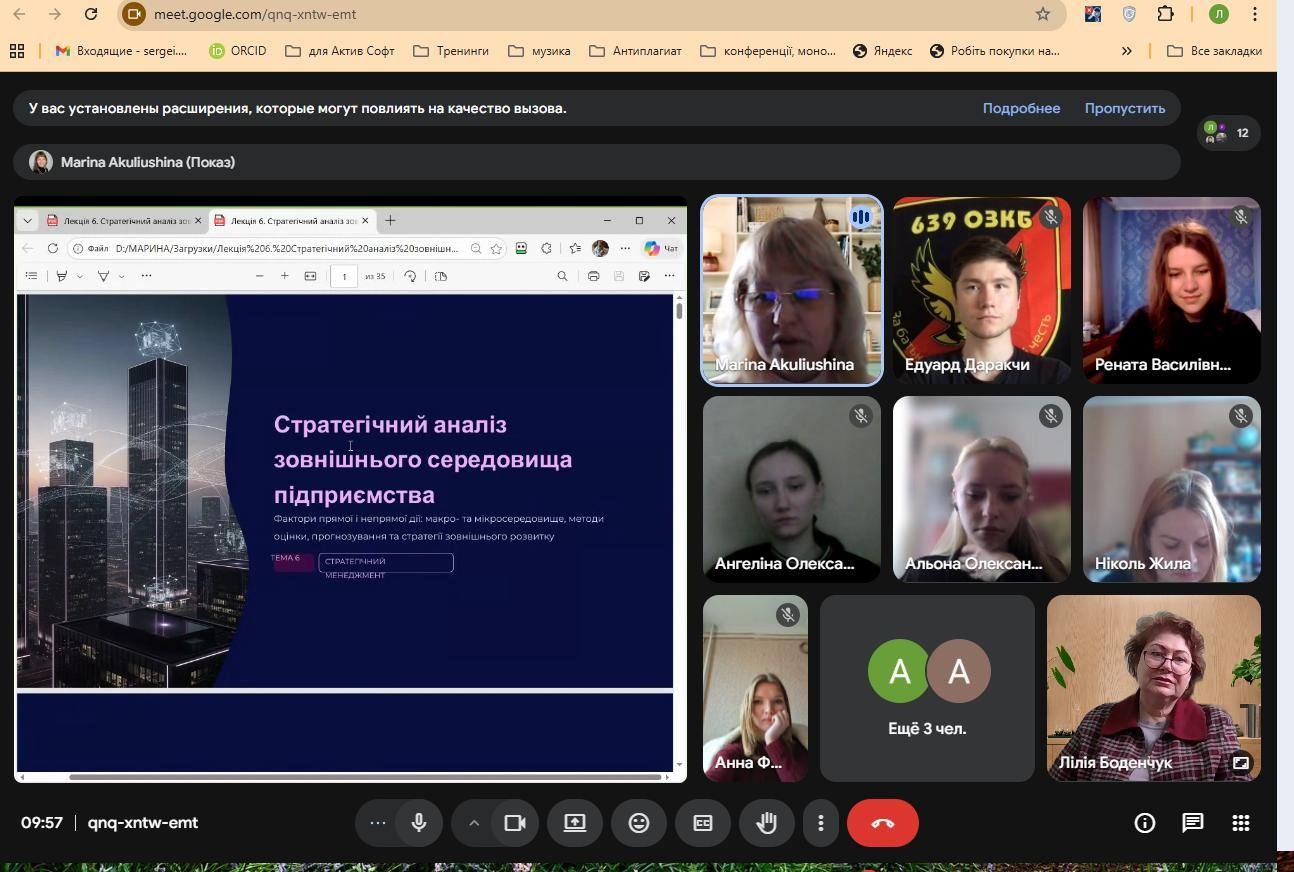Toggle the camera on or off
Image resolution: width=1294 pixels, height=872 pixels.
(515, 823)
